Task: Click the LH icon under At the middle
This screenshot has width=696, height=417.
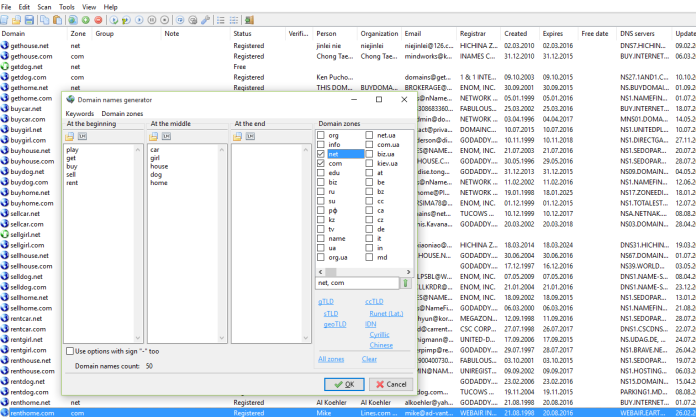Action: 167,135
